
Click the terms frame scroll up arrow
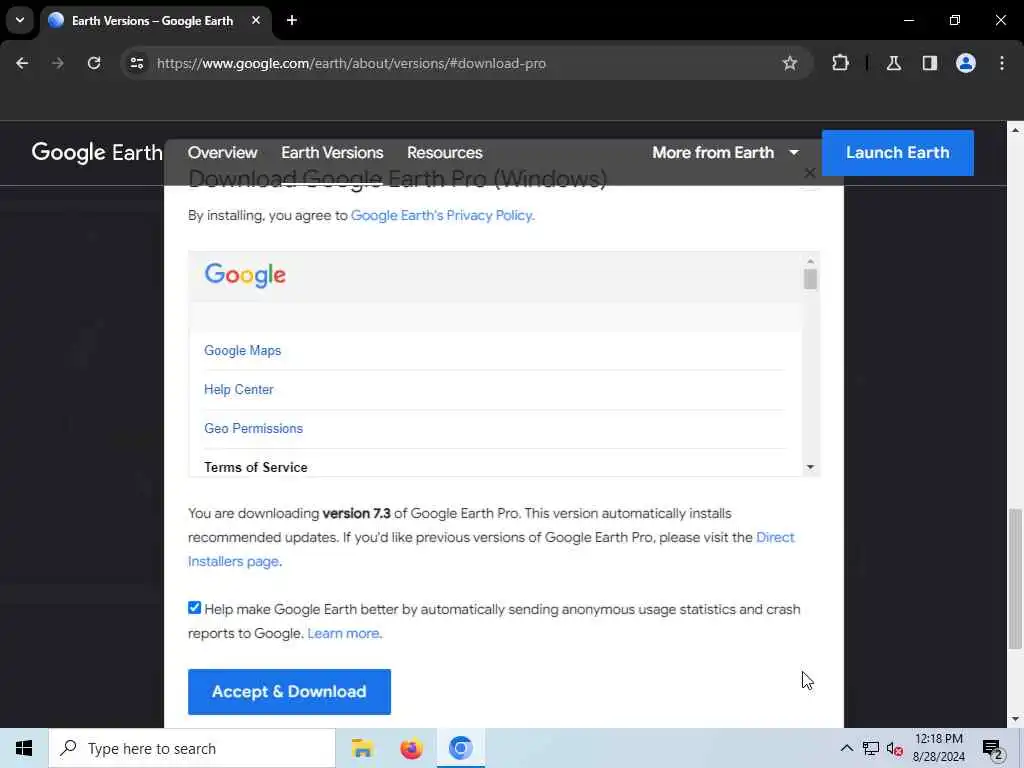pyautogui.click(x=810, y=261)
